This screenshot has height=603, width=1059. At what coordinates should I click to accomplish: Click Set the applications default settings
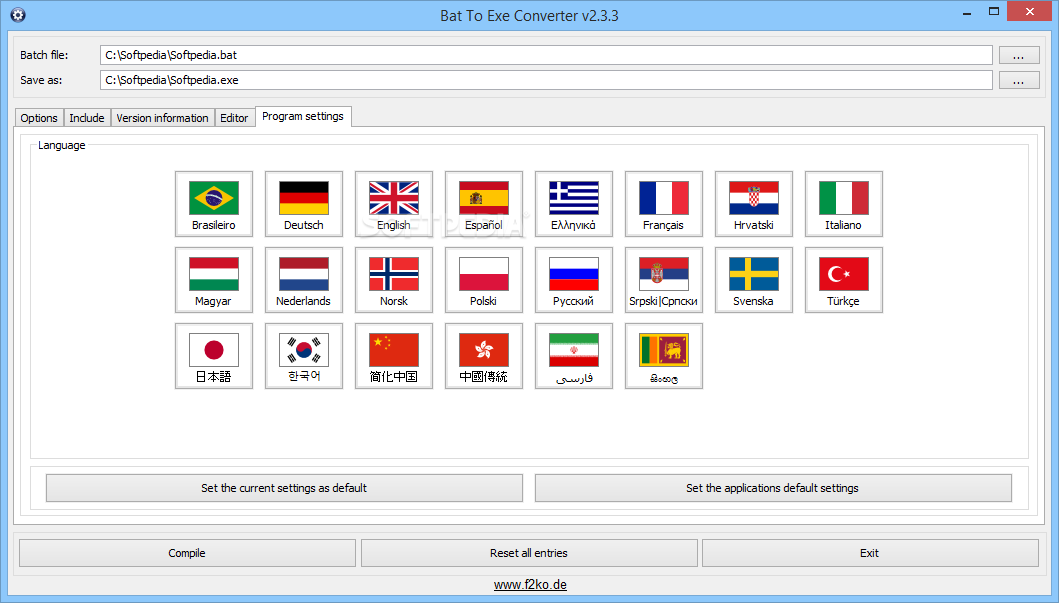tap(773, 488)
